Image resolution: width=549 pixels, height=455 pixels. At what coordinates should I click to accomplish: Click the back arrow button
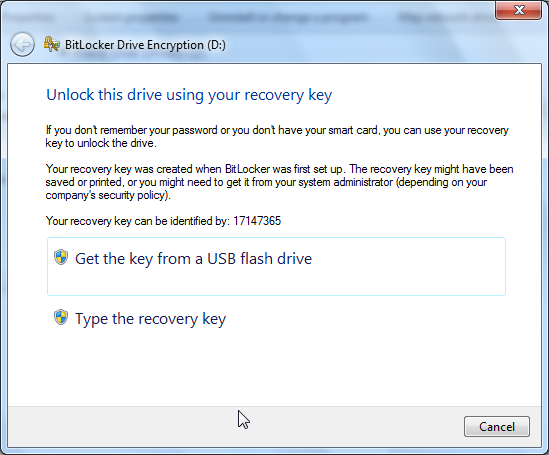pos(22,44)
